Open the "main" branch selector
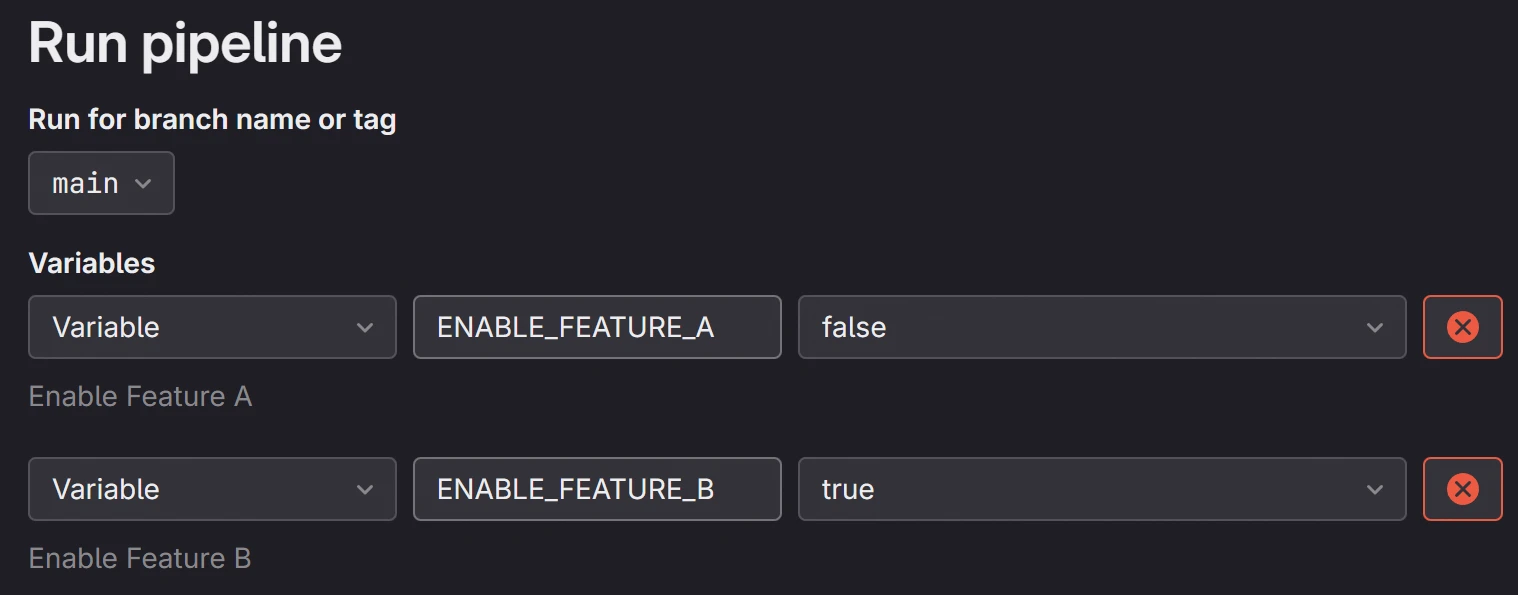The width and height of the screenshot is (1518, 595). pos(101,183)
